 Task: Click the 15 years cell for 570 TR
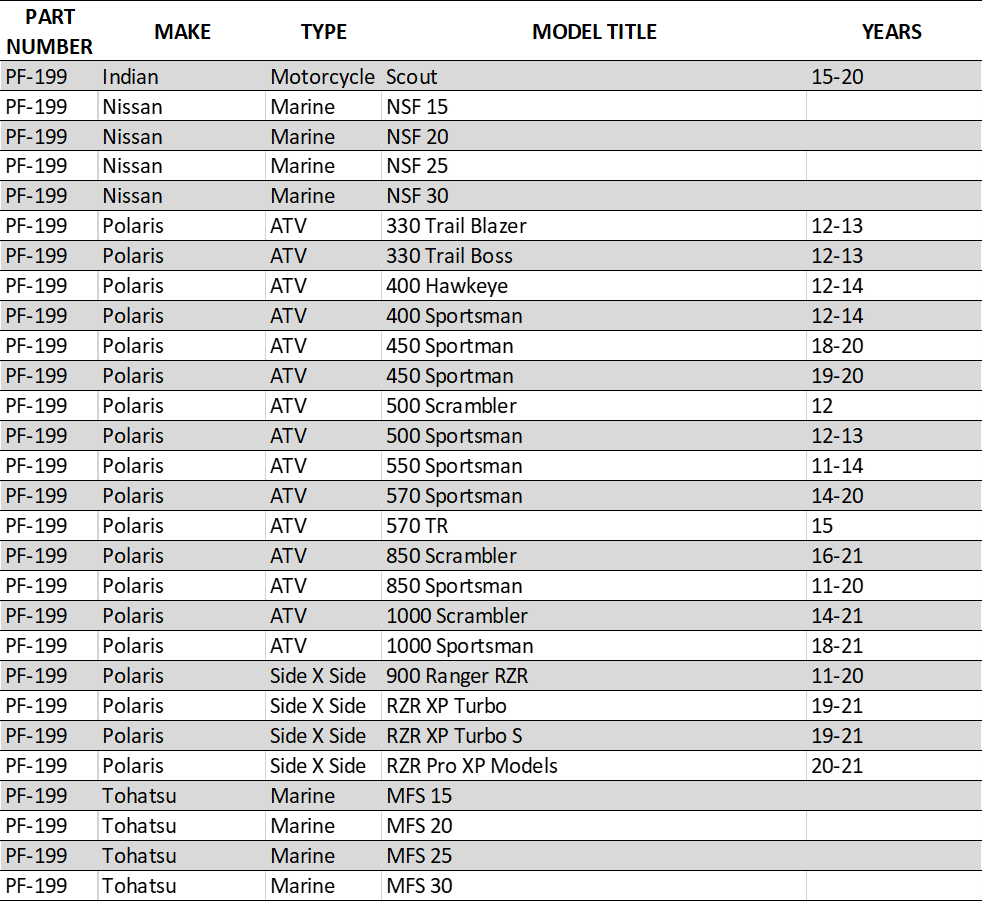point(894,526)
